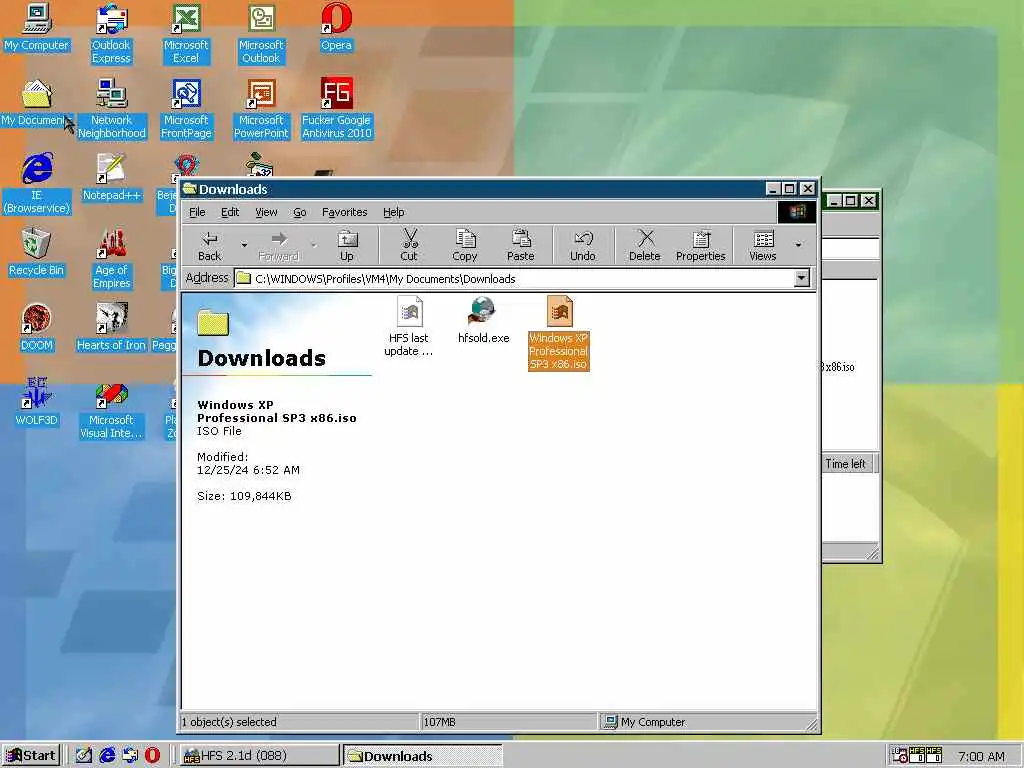
Task: Open Edit menu
Action: point(230,212)
